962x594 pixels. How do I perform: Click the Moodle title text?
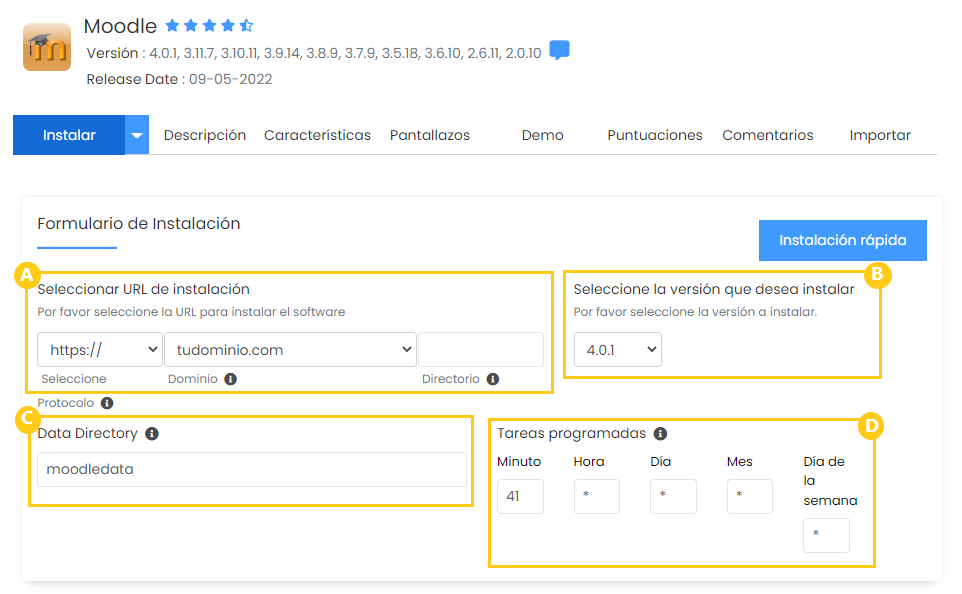(120, 26)
